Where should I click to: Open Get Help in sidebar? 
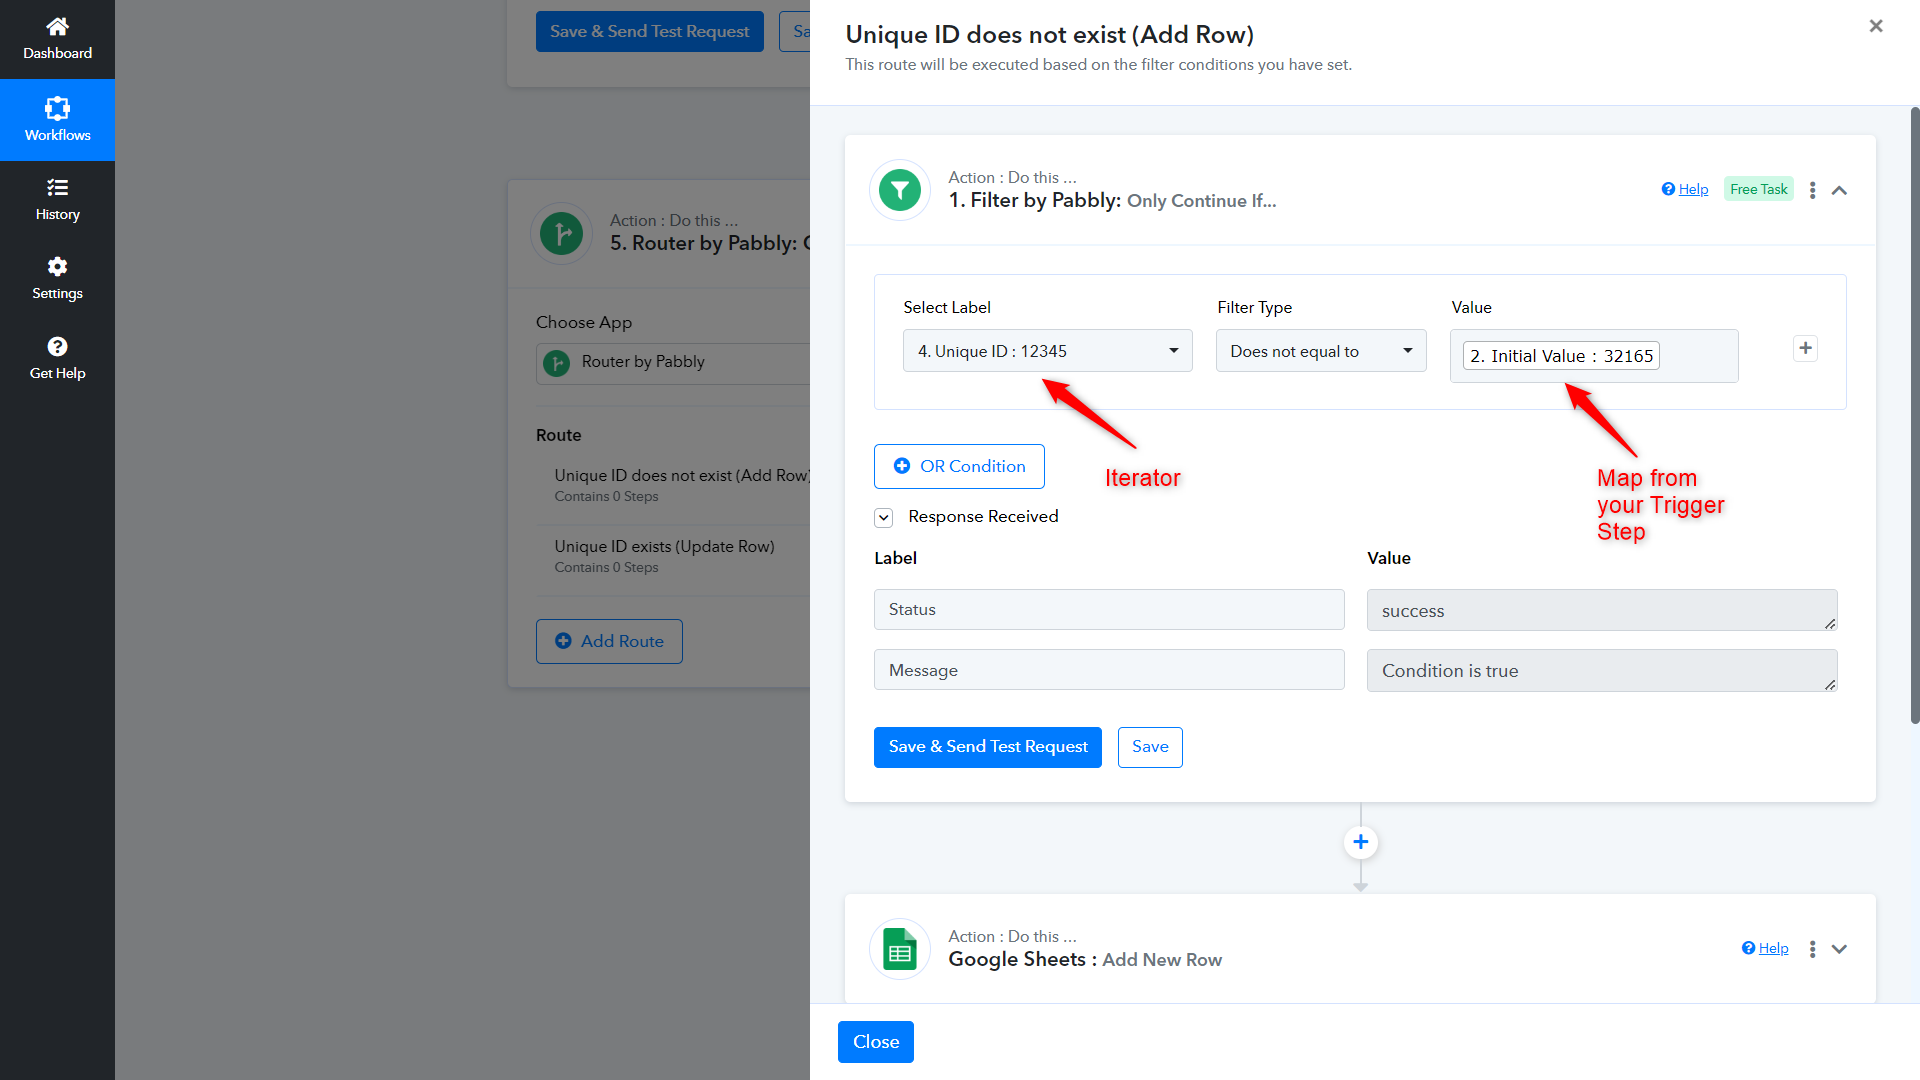(57, 358)
